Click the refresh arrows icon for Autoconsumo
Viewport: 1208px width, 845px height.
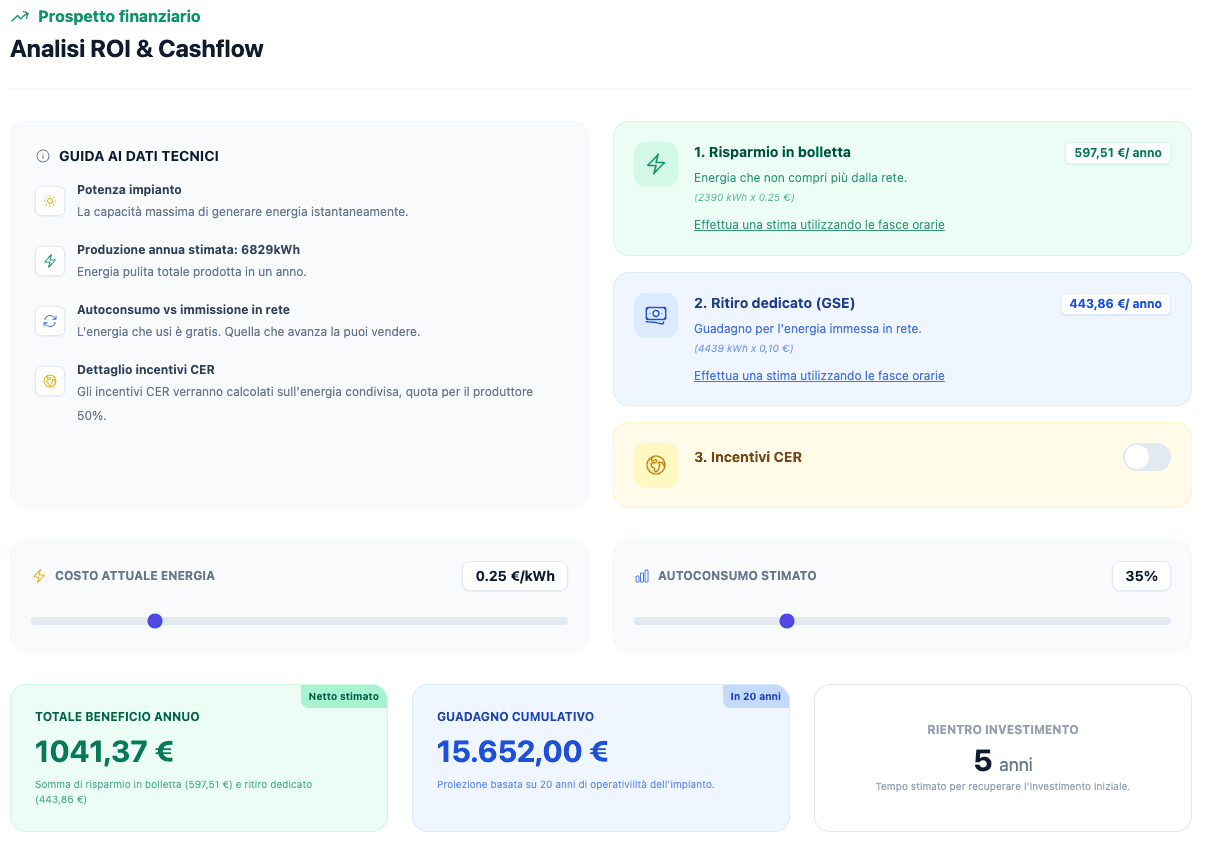pos(50,321)
